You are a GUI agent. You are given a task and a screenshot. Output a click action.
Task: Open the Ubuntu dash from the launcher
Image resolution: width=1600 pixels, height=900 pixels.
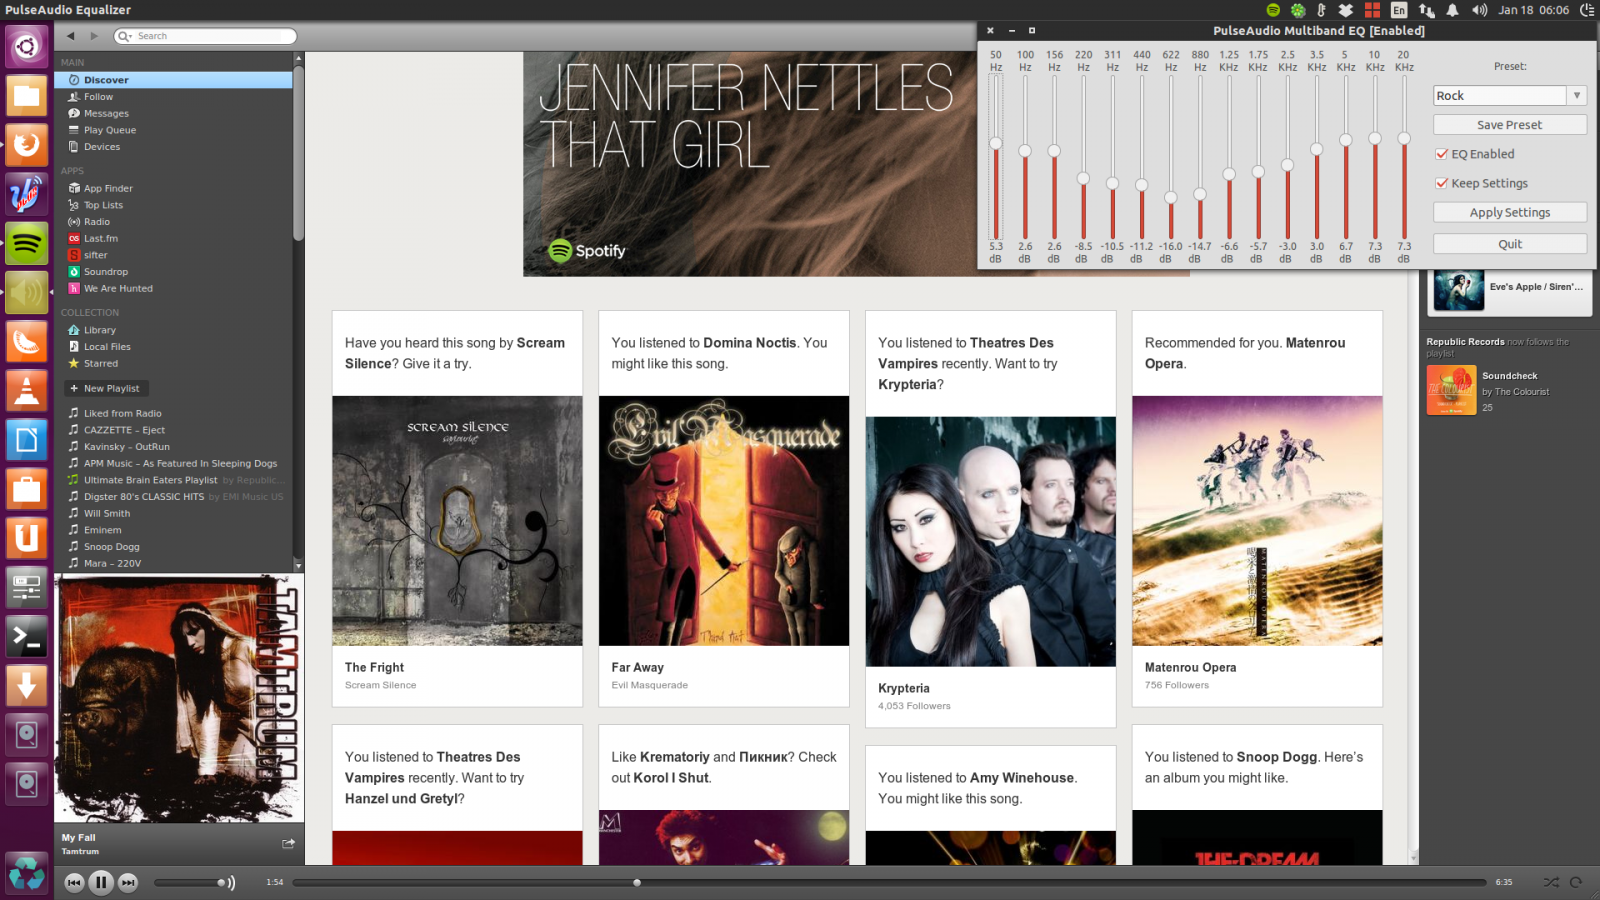point(27,46)
